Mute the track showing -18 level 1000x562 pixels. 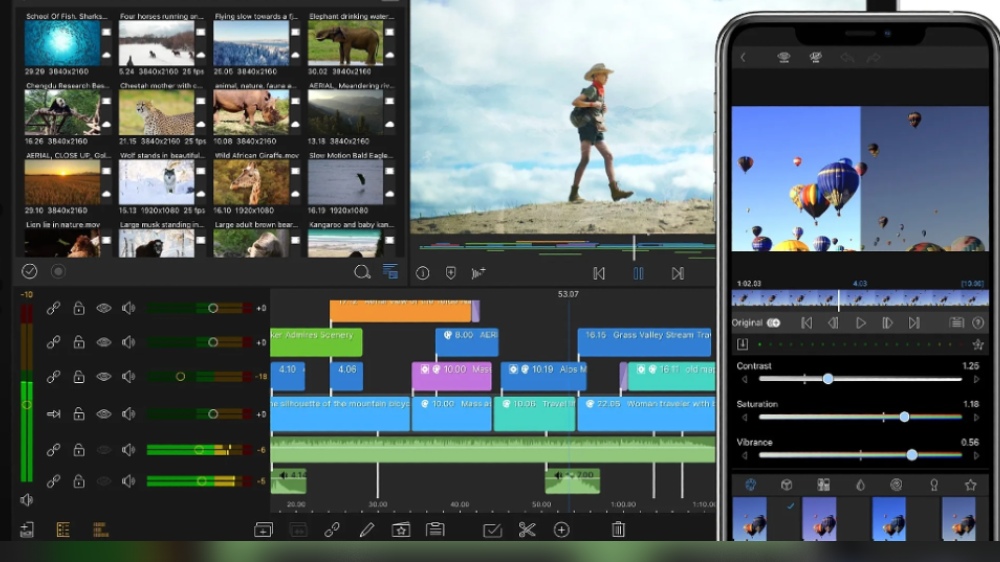(129, 376)
